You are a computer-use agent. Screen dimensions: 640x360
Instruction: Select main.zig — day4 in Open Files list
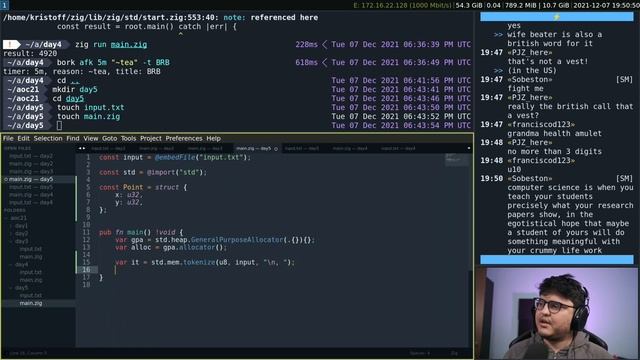[31, 195]
